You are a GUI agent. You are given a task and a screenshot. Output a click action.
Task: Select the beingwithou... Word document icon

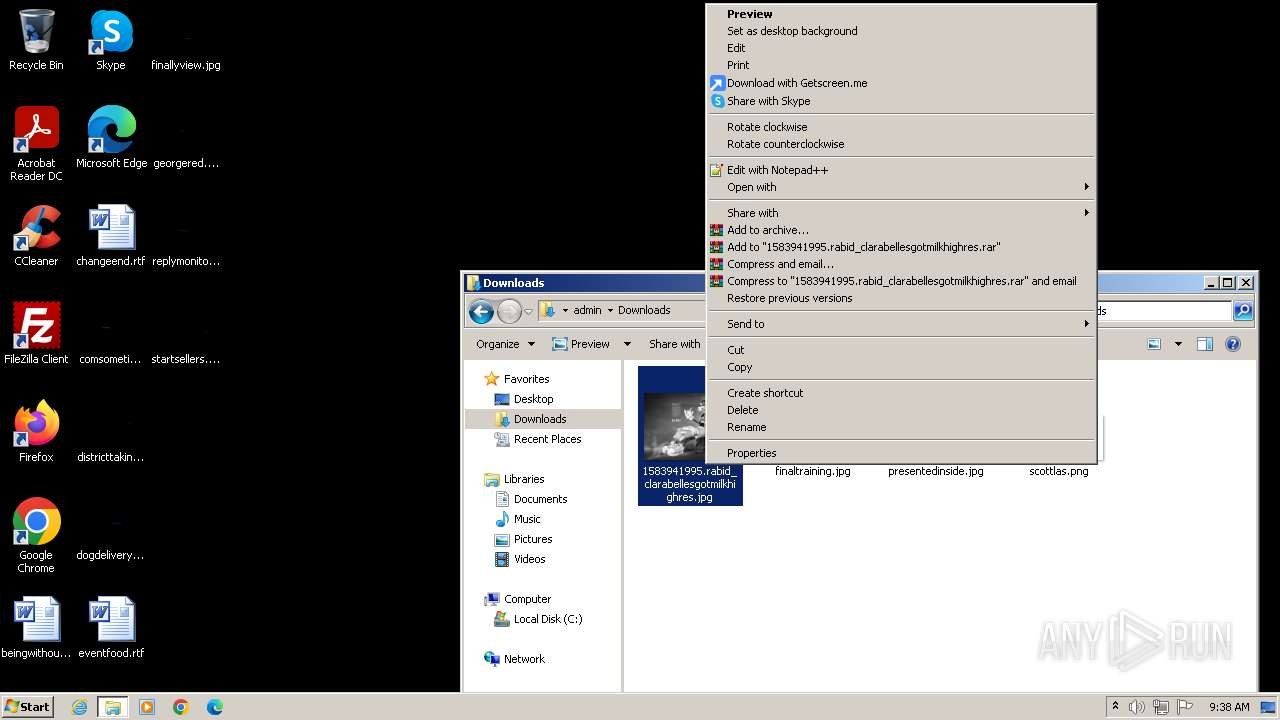[36, 628]
